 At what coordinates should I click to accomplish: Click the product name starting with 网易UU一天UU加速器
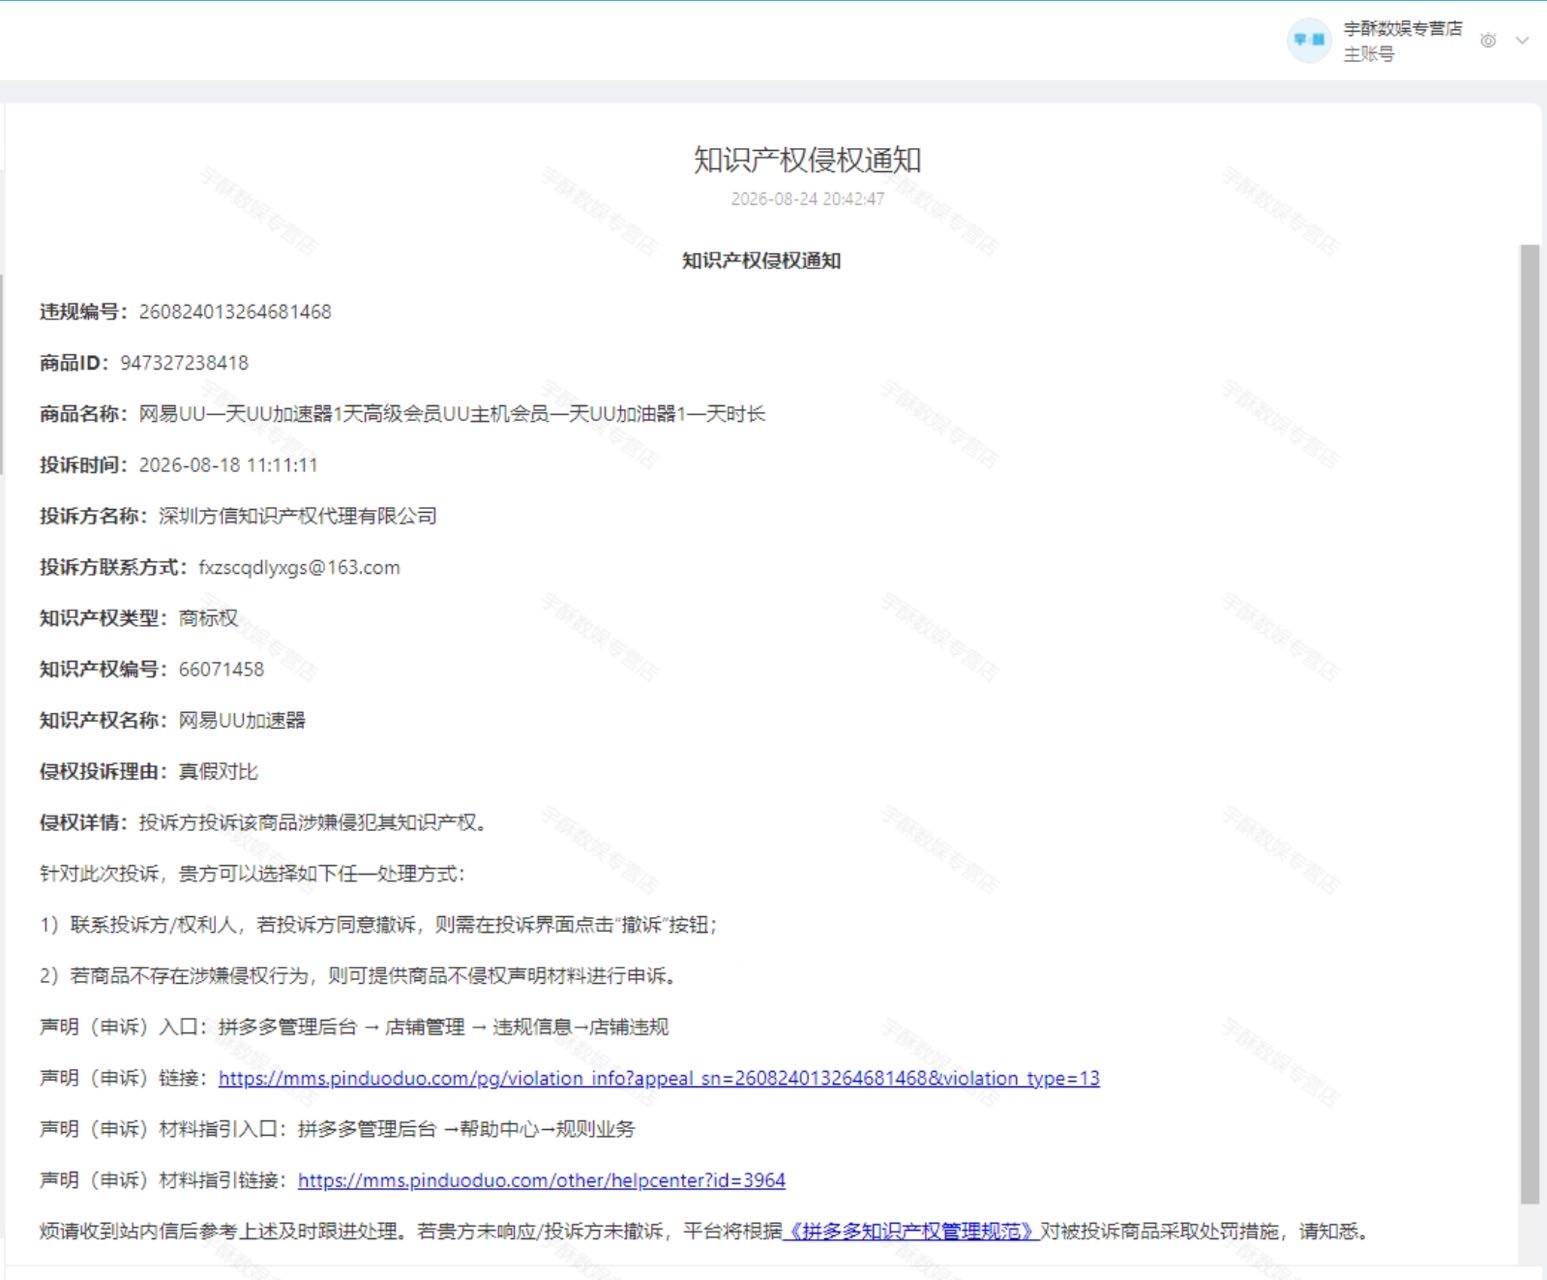point(452,414)
